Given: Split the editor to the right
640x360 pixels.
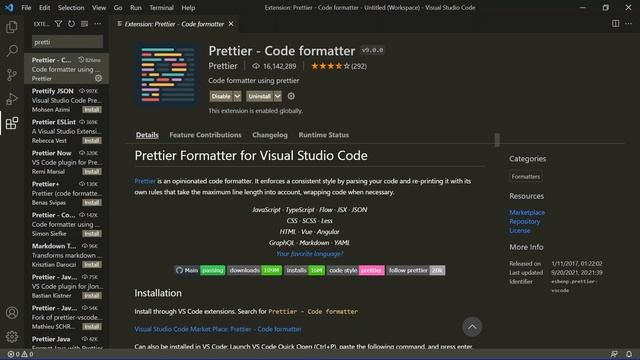Looking at the screenshot, I should pyautogui.click(x=615, y=24).
